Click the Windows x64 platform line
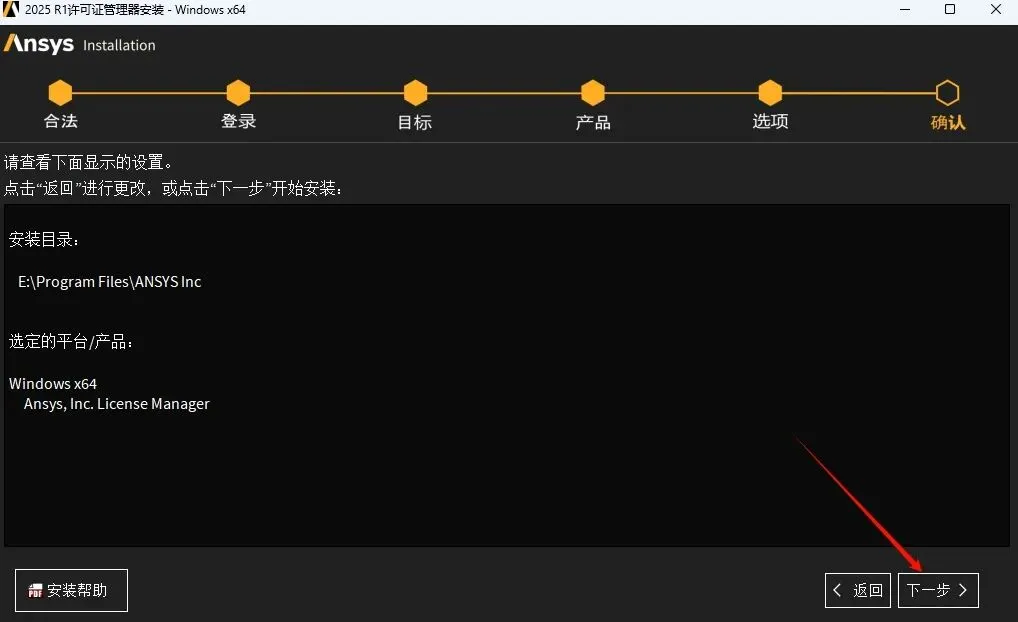Viewport: 1018px width, 622px height. click(53, 384)
